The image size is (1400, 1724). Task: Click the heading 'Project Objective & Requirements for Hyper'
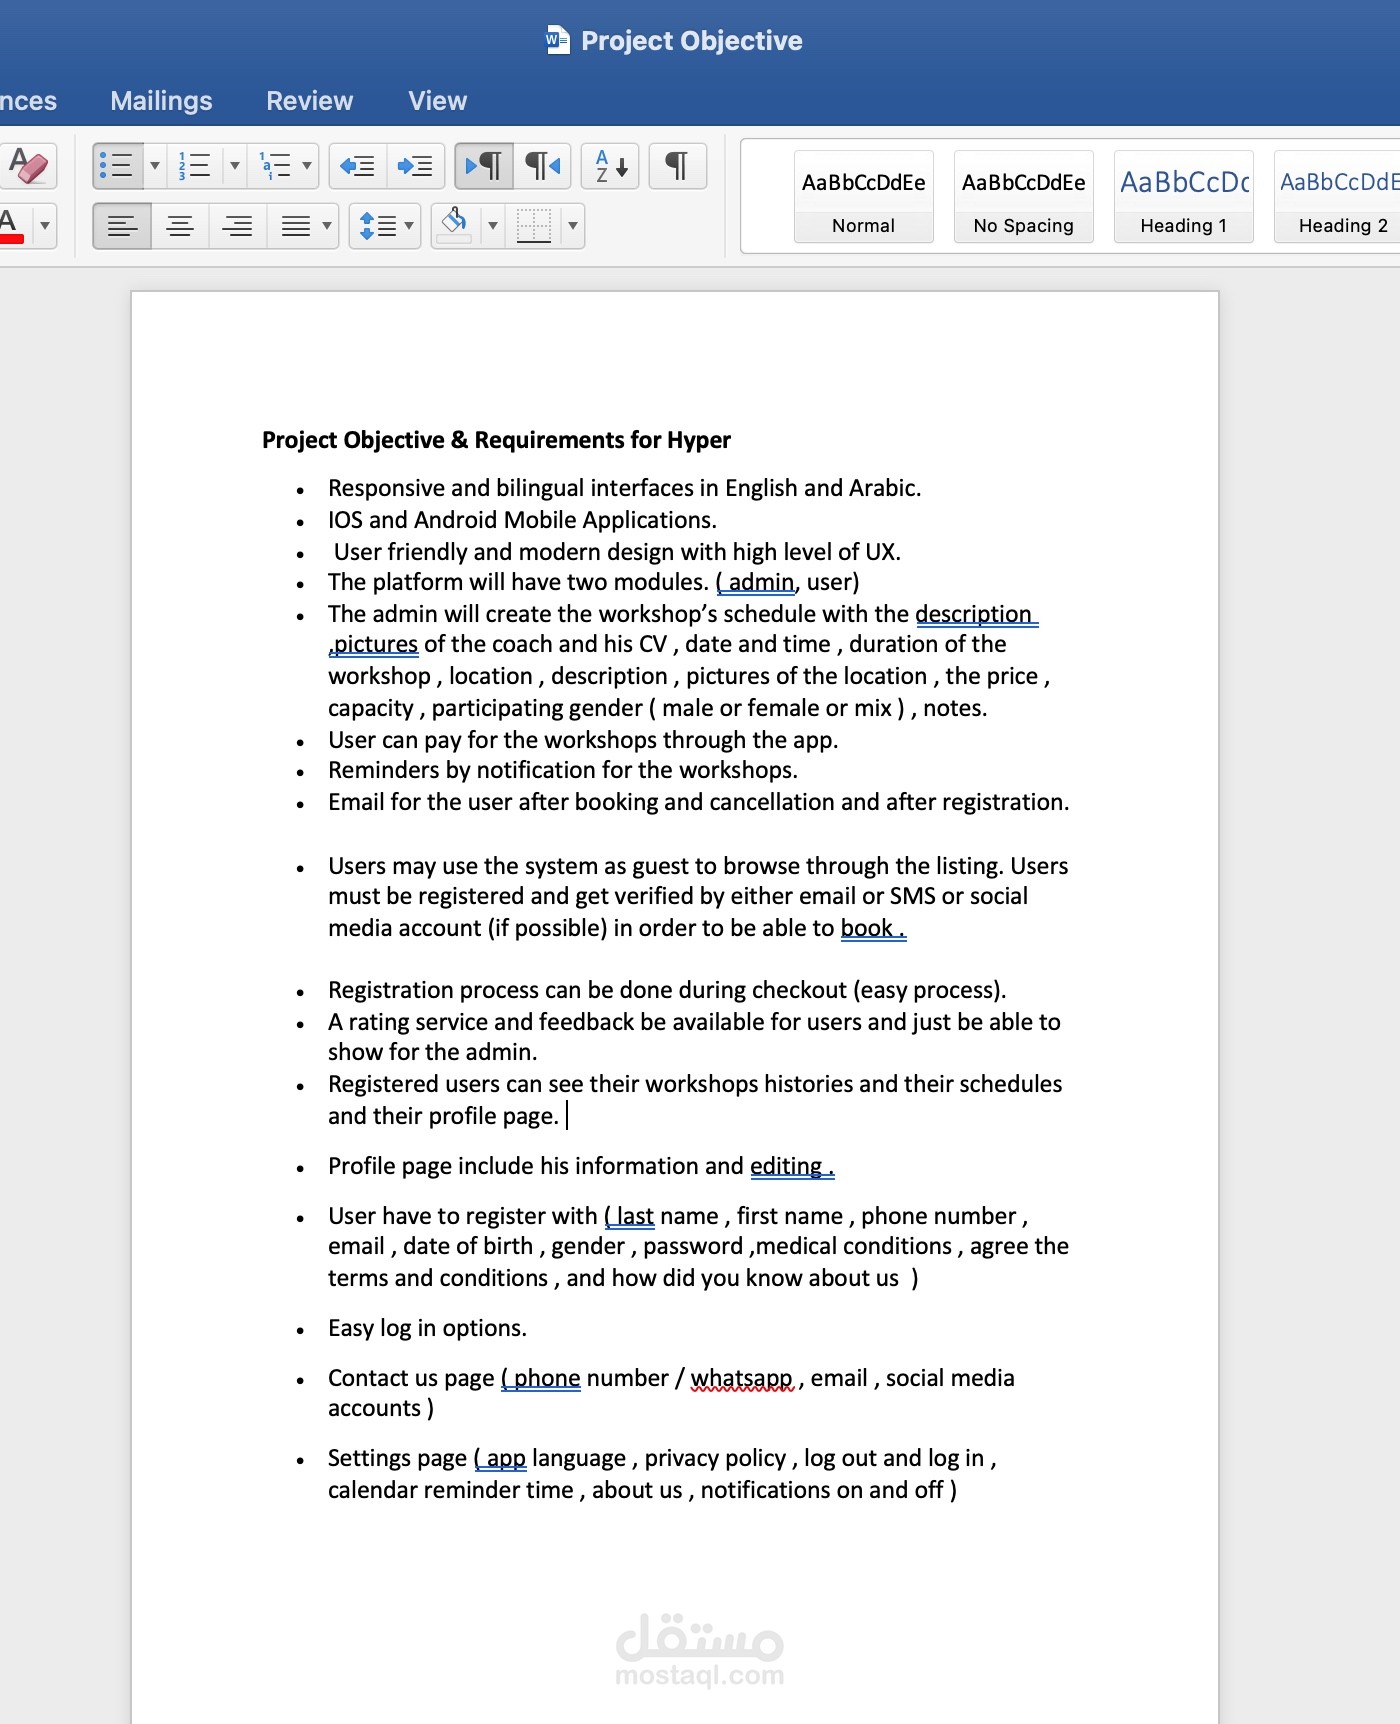pyautogui.click(x=496, y=440)
